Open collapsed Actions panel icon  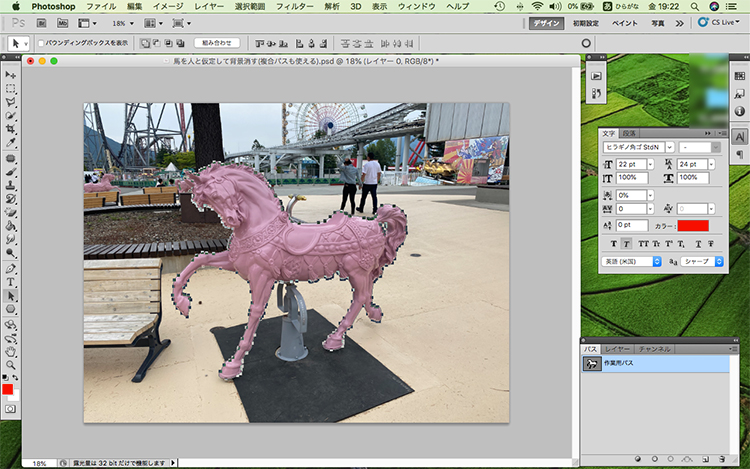point(596,76)
